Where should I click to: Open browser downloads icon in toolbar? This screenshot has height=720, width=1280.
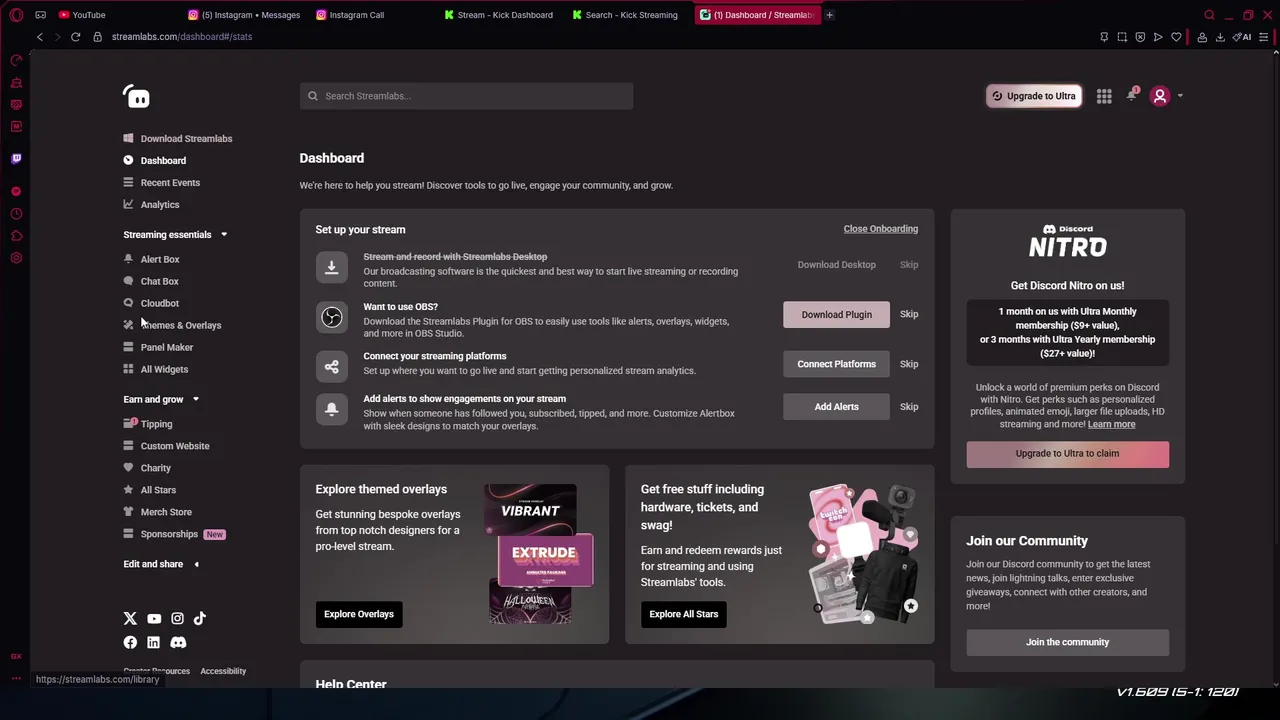click(1220, 37)
